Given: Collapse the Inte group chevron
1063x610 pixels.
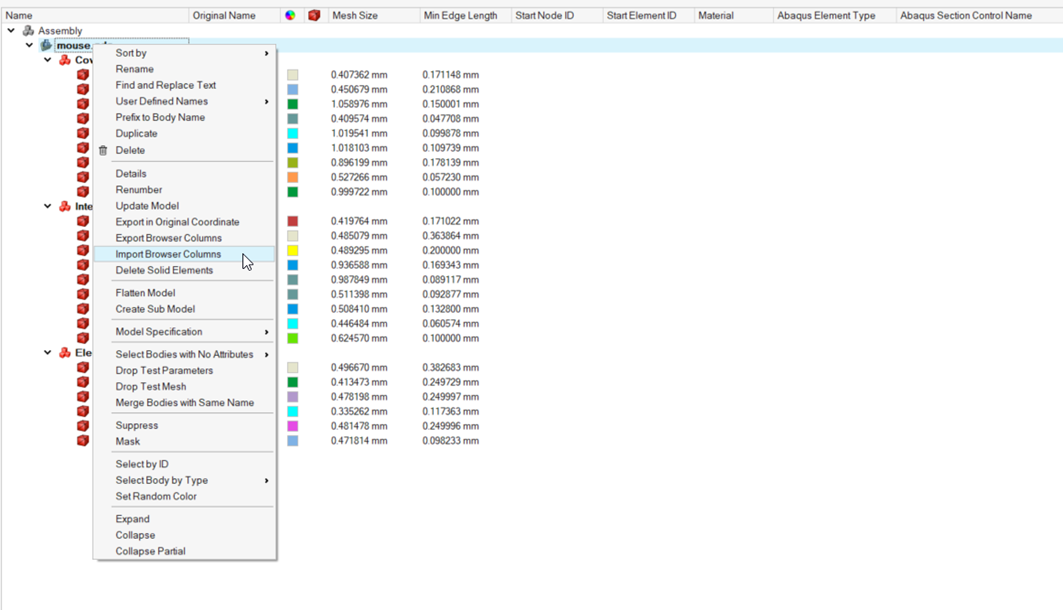Looking at the screenshot, I should point(47,207).
